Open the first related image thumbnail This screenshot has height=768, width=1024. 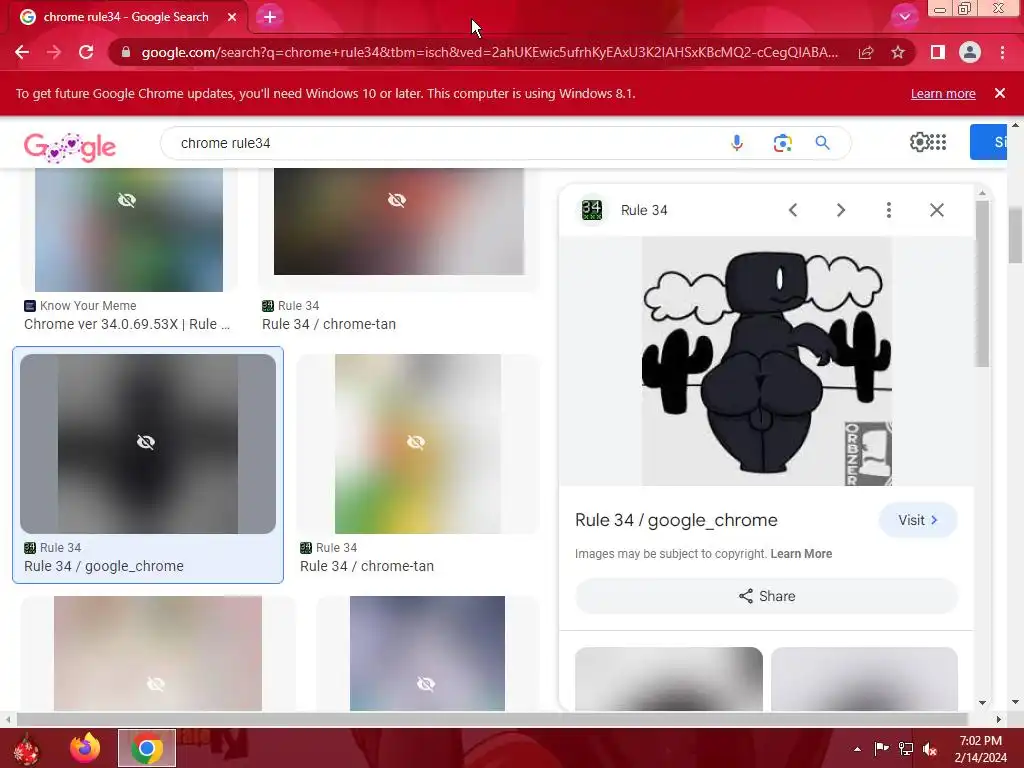pos(669,679)
